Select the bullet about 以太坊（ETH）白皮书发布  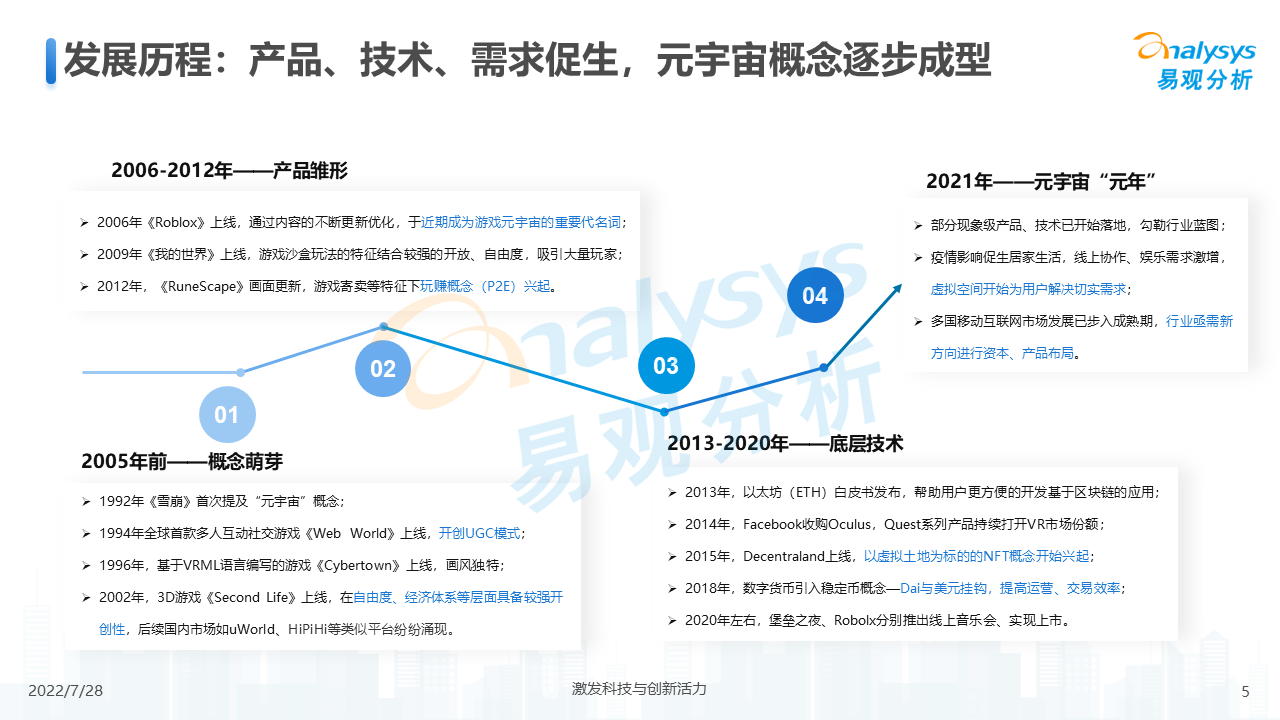pyautogui.click(x=914, y=492)
